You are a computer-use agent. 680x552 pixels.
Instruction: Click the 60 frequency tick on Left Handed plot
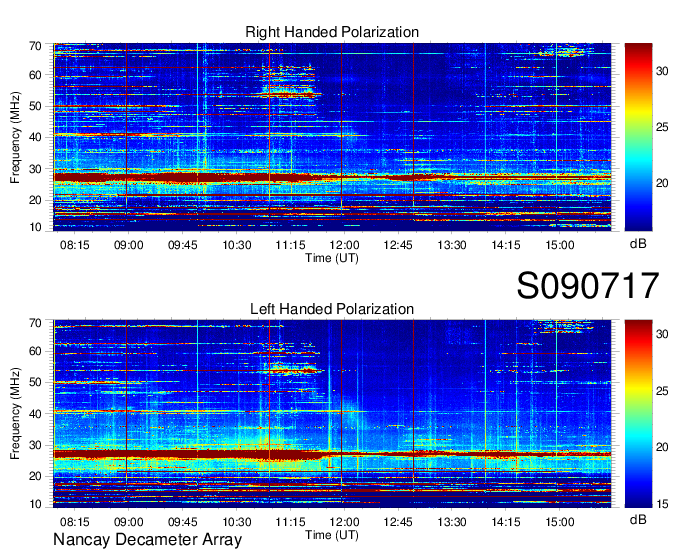pos(35,351)
